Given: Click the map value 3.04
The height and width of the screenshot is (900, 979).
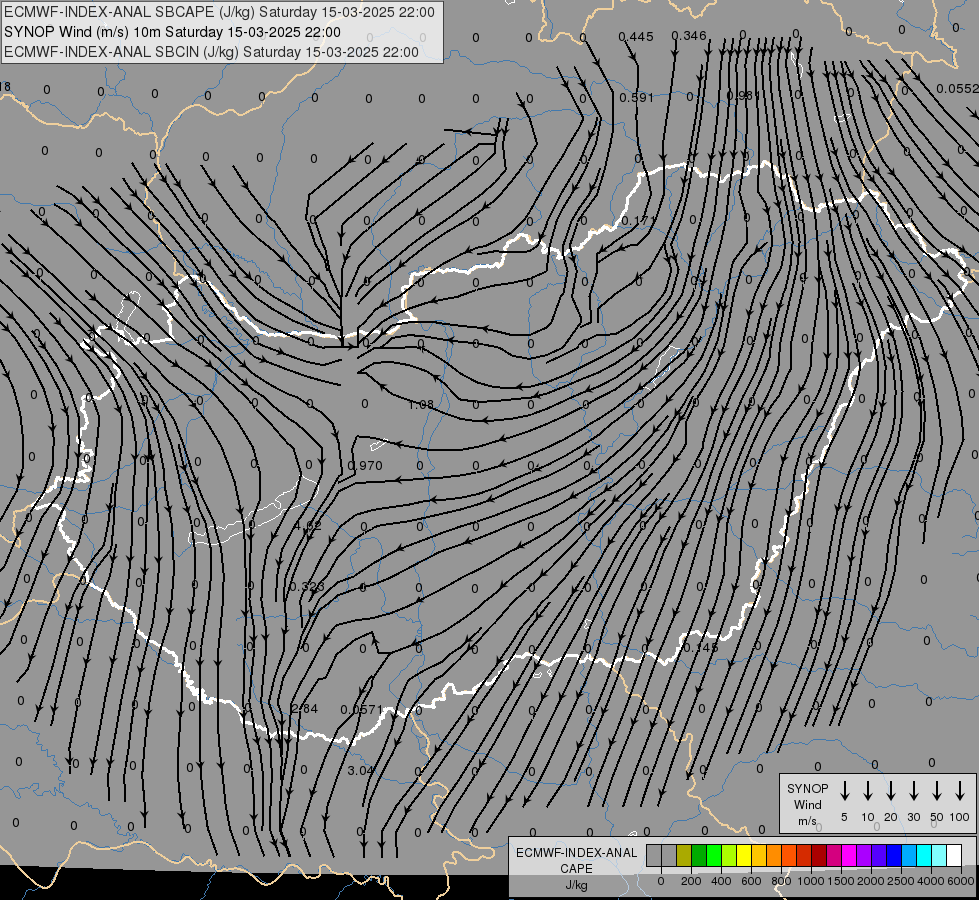Looking at the screenshot, I should click(361, 770).
